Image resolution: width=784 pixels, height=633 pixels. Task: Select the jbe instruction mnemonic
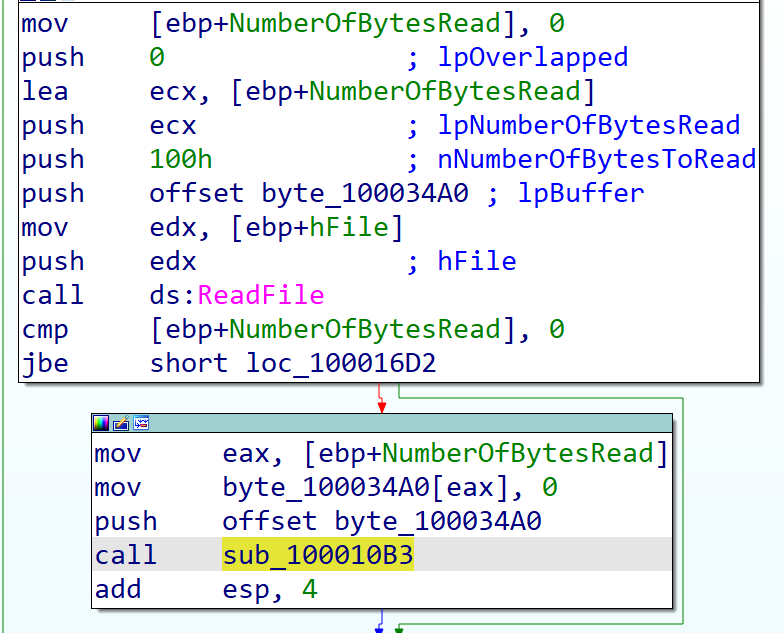[45, 363]
